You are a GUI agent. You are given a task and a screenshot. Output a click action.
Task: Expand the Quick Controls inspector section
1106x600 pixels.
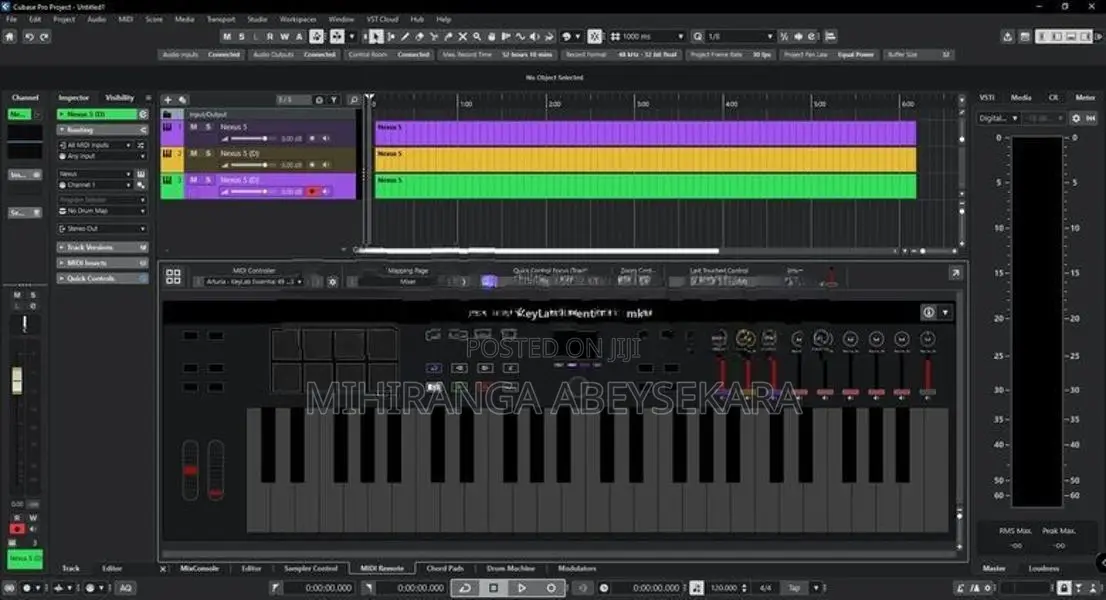[x=102, y=278]
